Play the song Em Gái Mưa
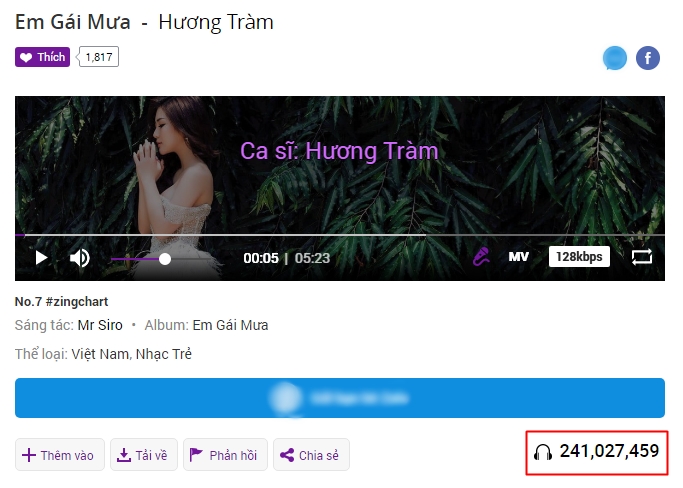Viewport: 683px width, 488px height. pyautogui.click(x=41, y=258)
